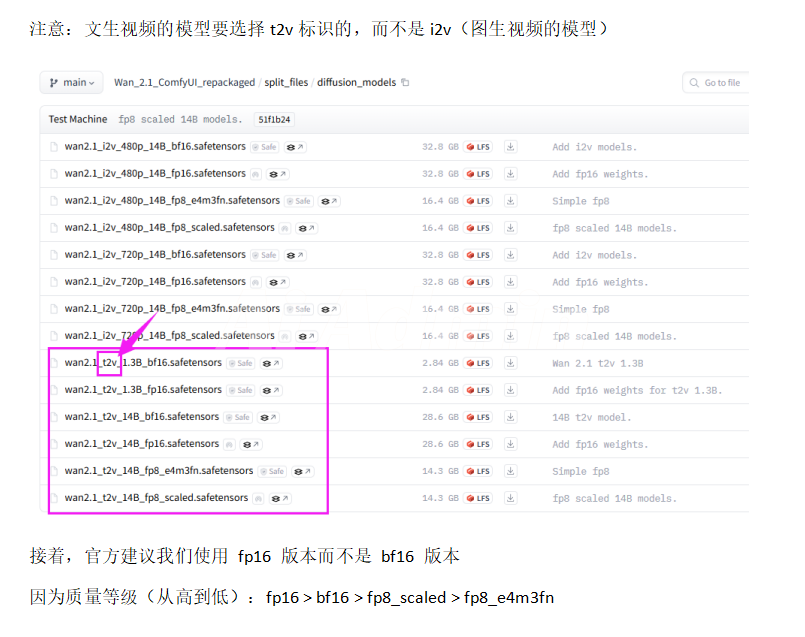Open the wan2.1_t2v_14B_fp8_e4m3fn.safetensors file

[x=158, y=471]
